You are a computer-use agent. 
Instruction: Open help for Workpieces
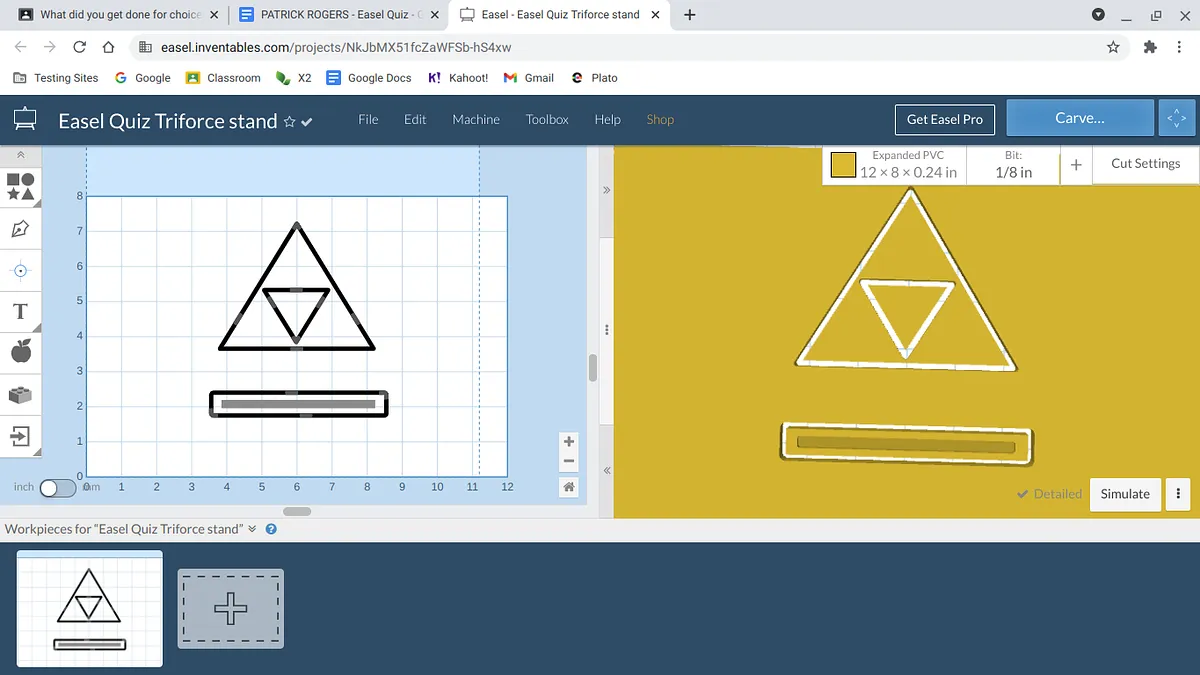click(271, 529)
